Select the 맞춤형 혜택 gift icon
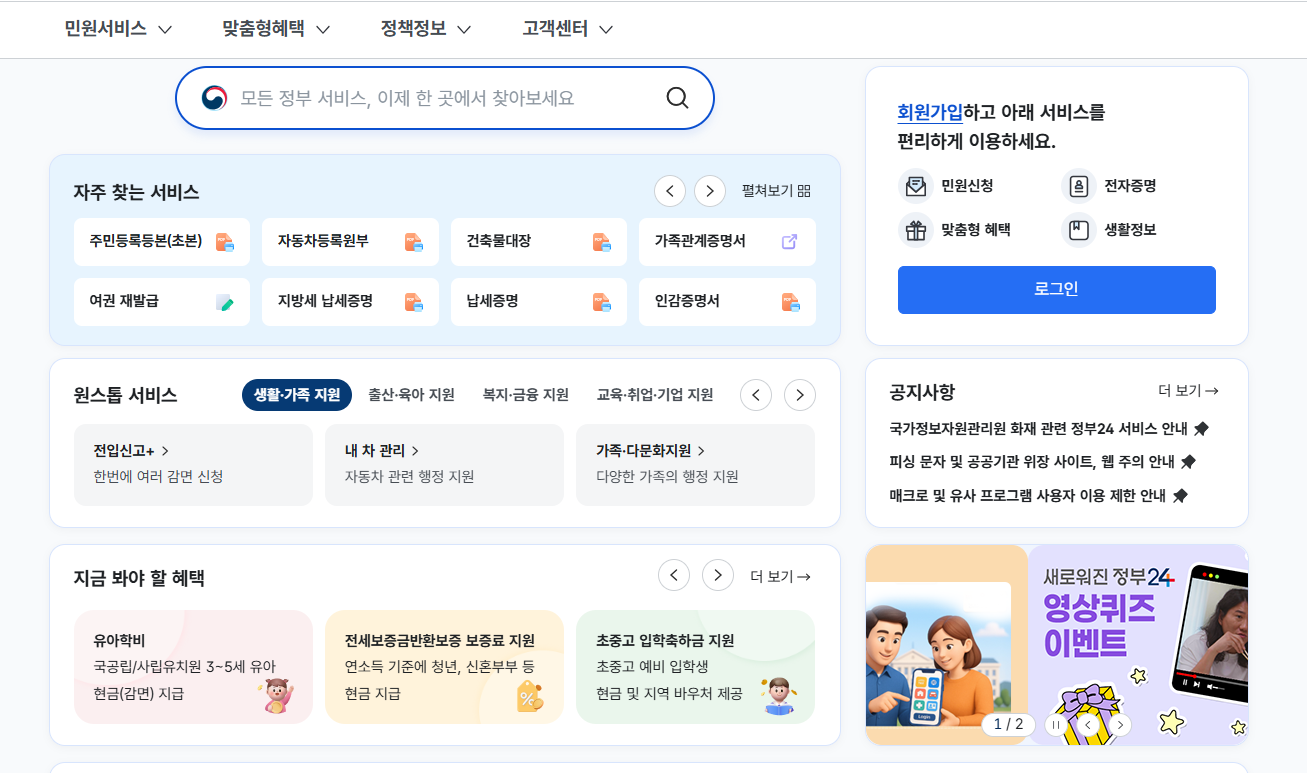Image resolution: width=1307 pixels, height=773 pixels. tap(916, 229)
